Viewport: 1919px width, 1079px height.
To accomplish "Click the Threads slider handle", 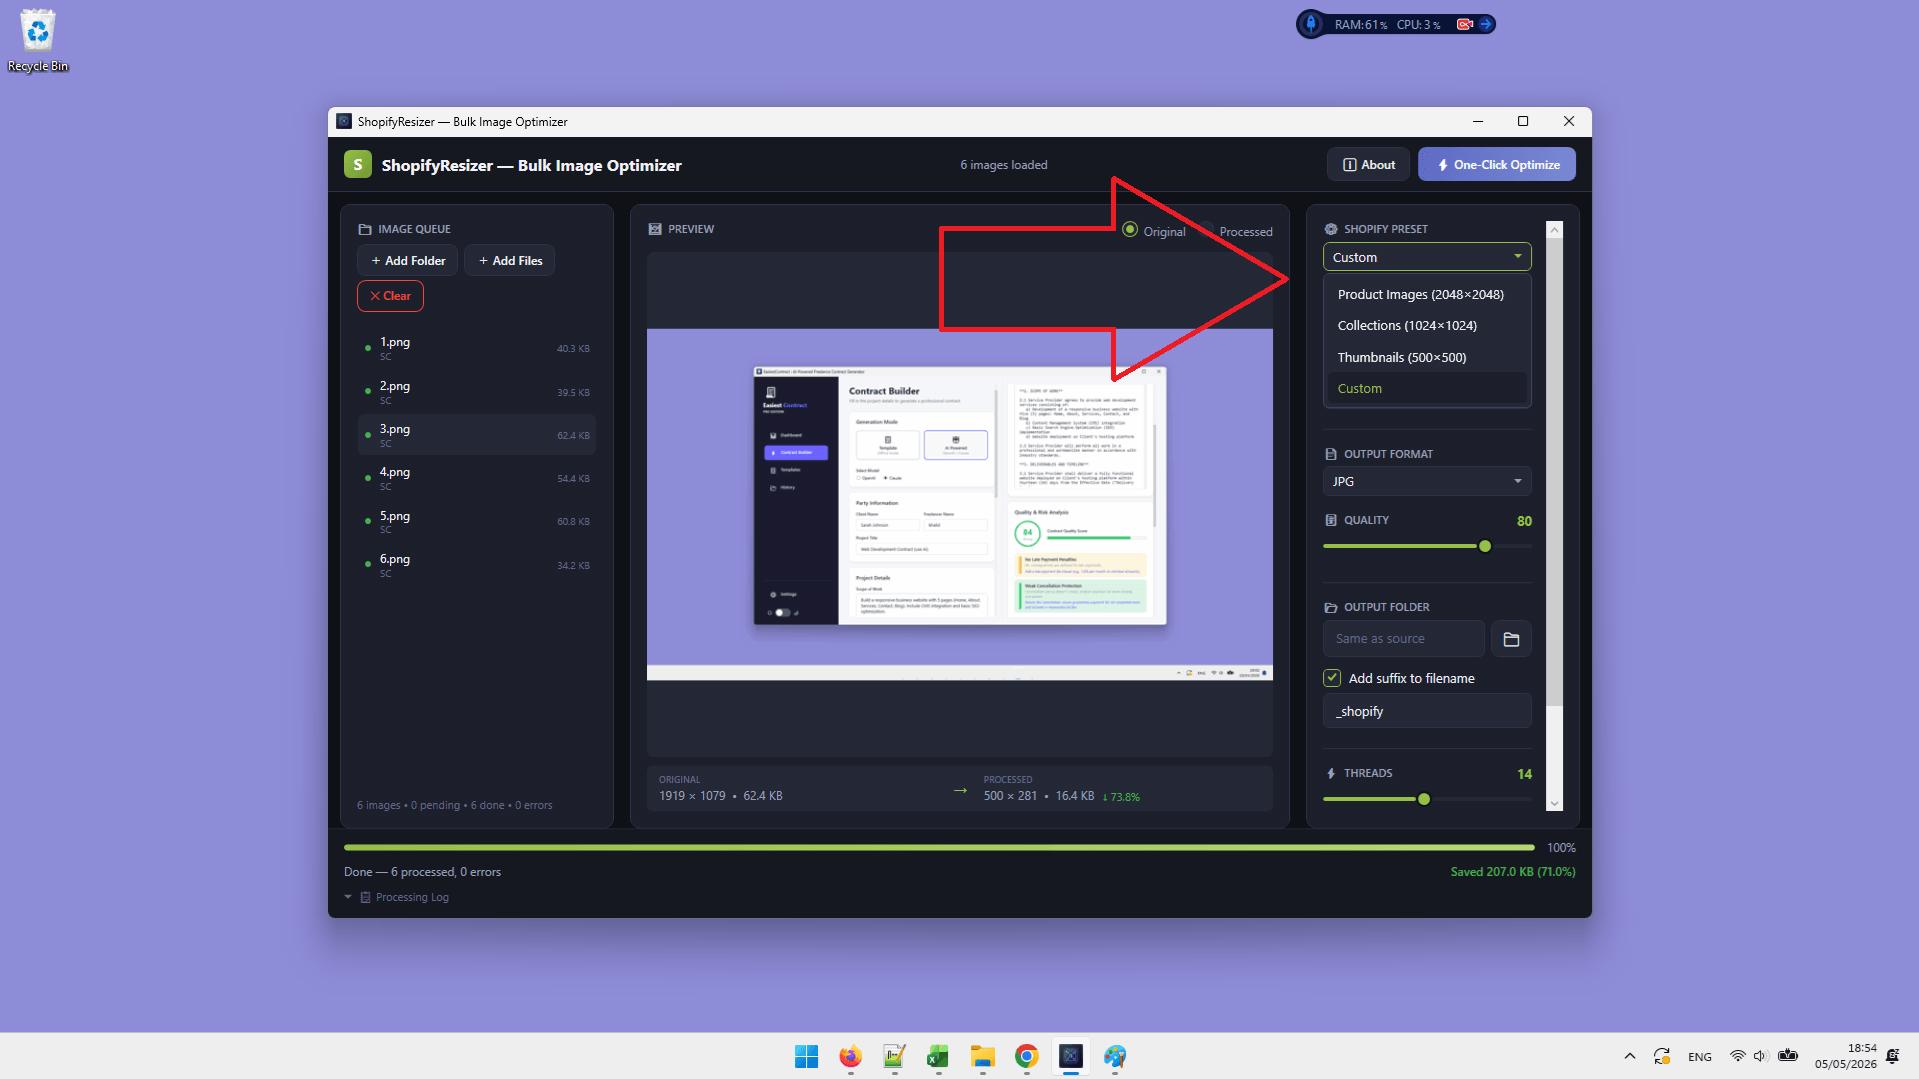I will click(1424, 799).
